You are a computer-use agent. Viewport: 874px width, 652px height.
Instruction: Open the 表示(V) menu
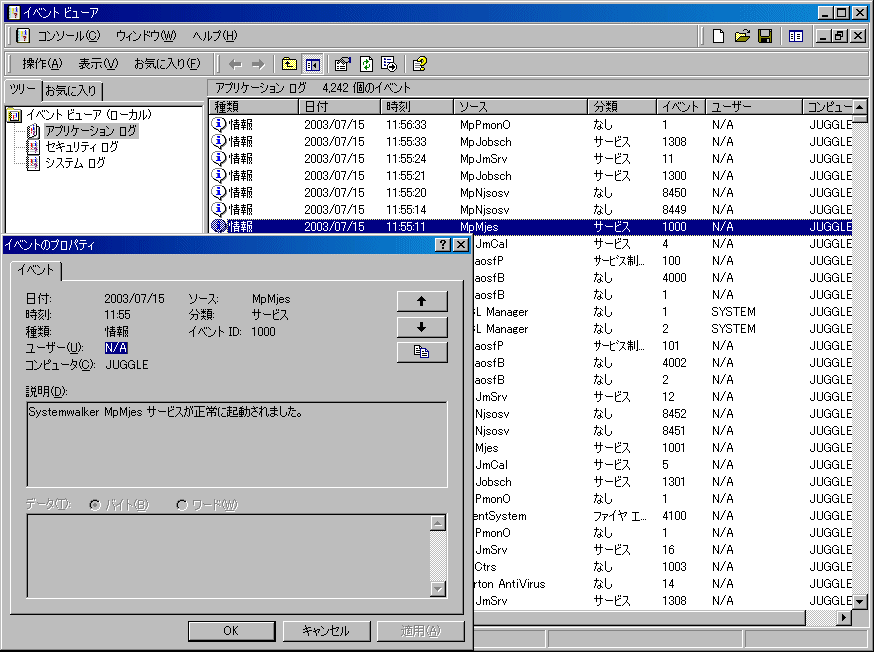point(98,64)
